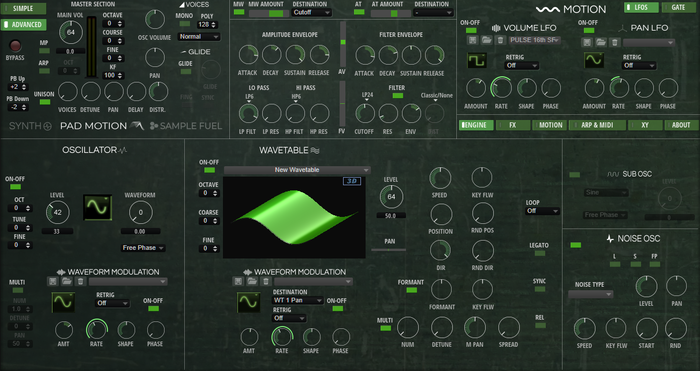Switch to the ARP & MIDI tab
Viewport: 700px width, 371px height.
597,125
